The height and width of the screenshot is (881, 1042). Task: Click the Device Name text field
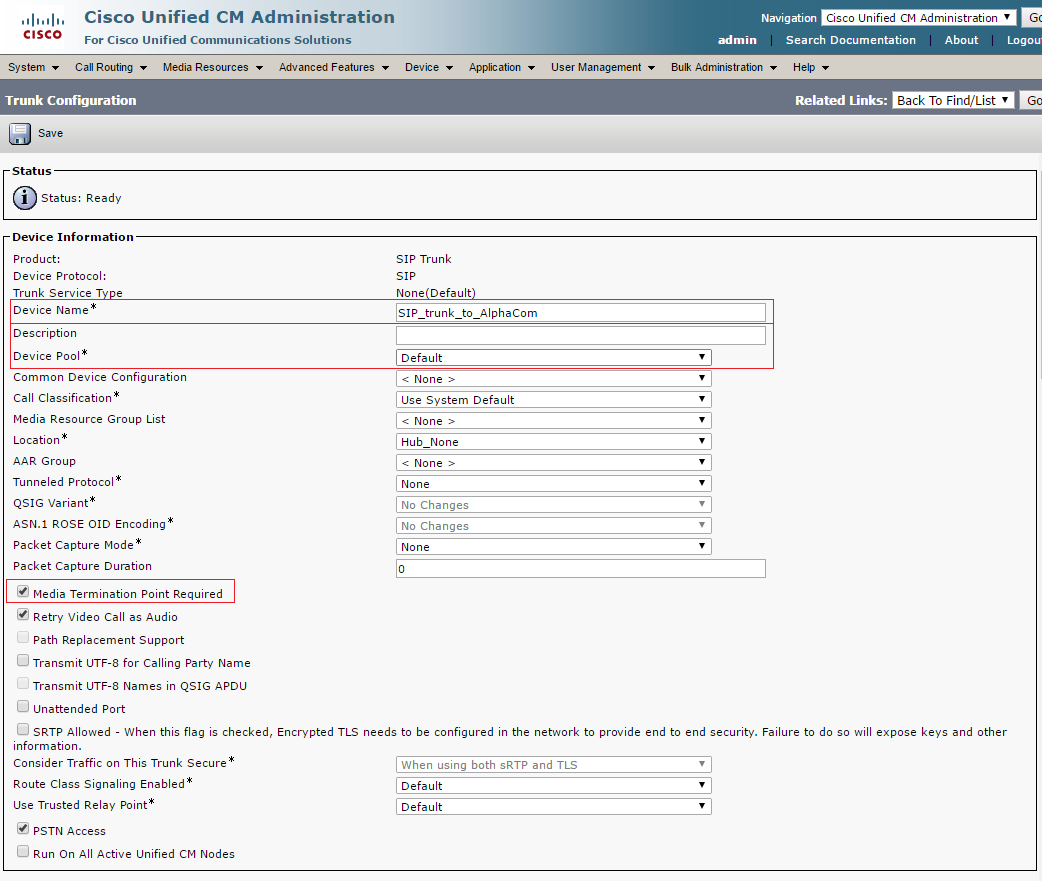(580, 313)
